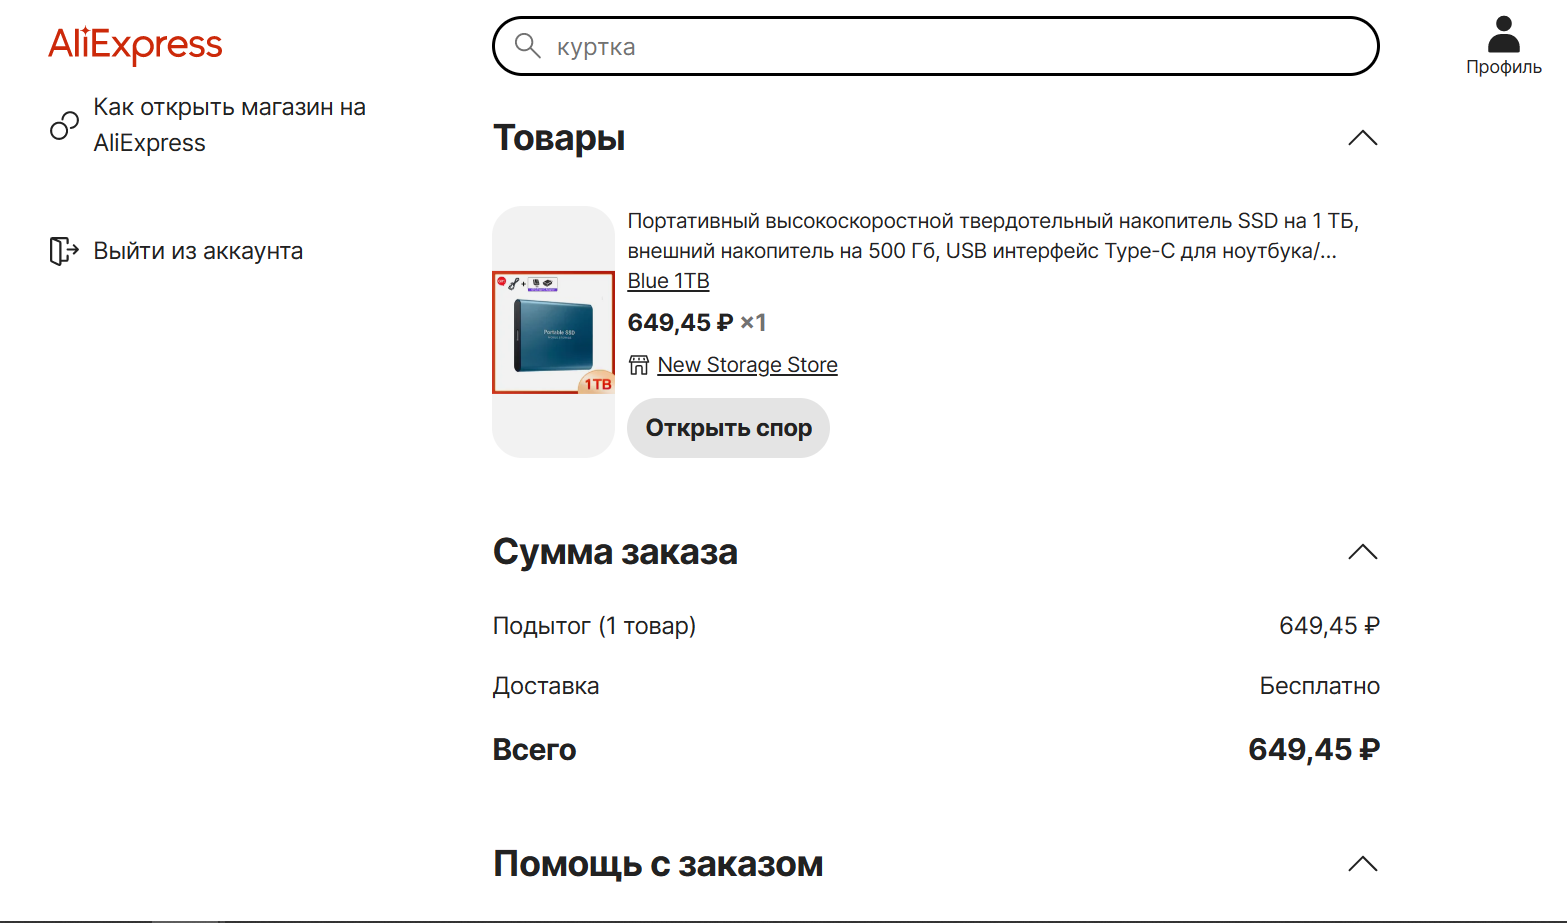This screenshot has height=923, width=1567.
Task: Click the Профиль label
Action: point(1503,67)
